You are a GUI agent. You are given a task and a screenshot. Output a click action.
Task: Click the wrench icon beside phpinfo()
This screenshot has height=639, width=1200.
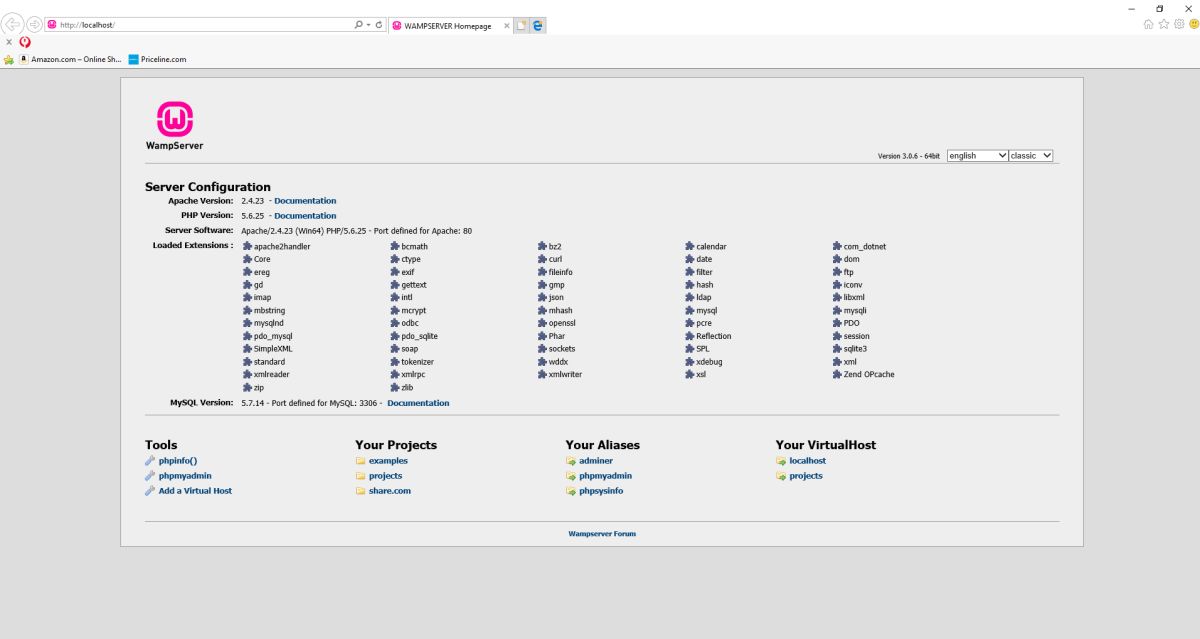click(x=150, y=460)
